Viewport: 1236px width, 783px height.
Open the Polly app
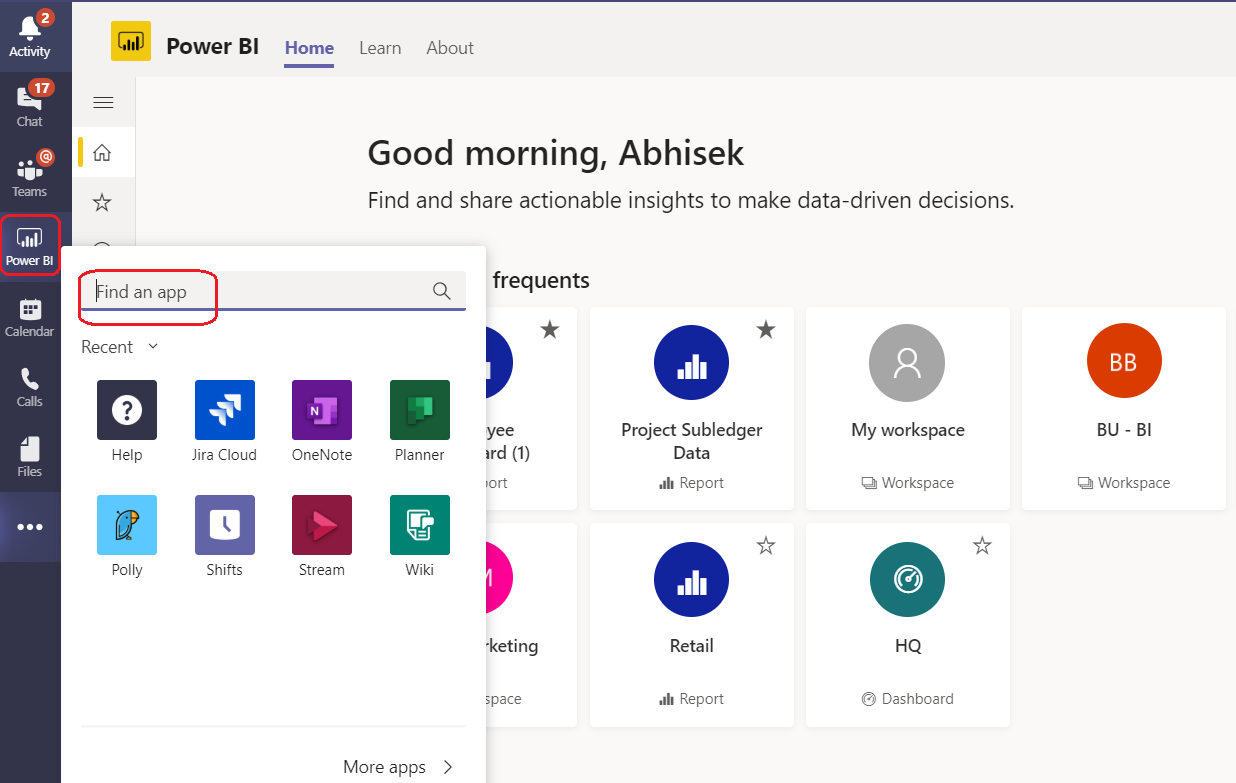point(126,525)
